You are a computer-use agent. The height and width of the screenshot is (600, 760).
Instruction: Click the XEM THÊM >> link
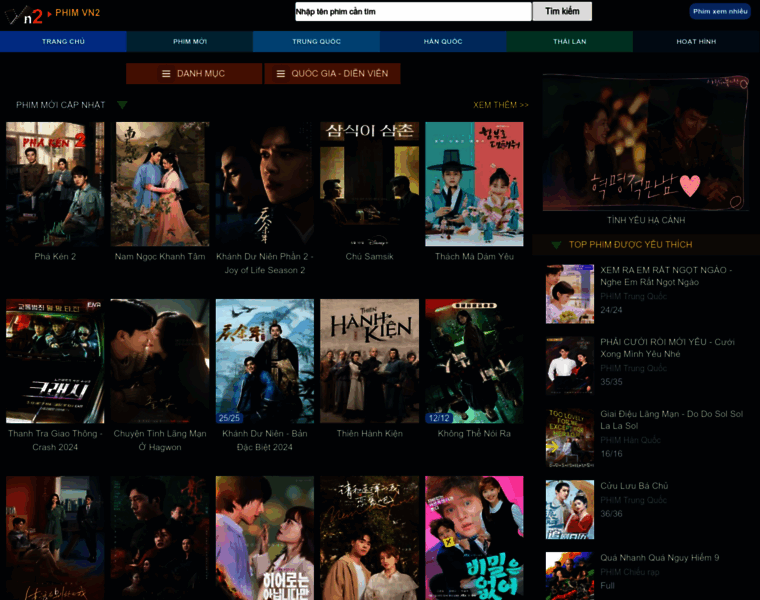pyautogui.click(x=501, y=105)
